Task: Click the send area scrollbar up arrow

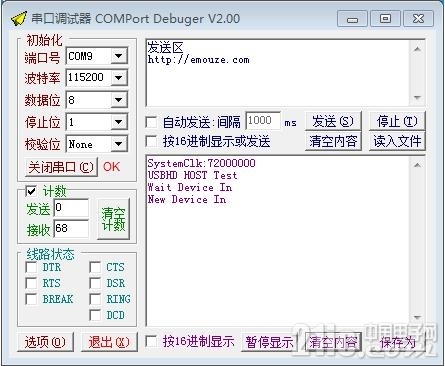Action: (x=417, y=49)
